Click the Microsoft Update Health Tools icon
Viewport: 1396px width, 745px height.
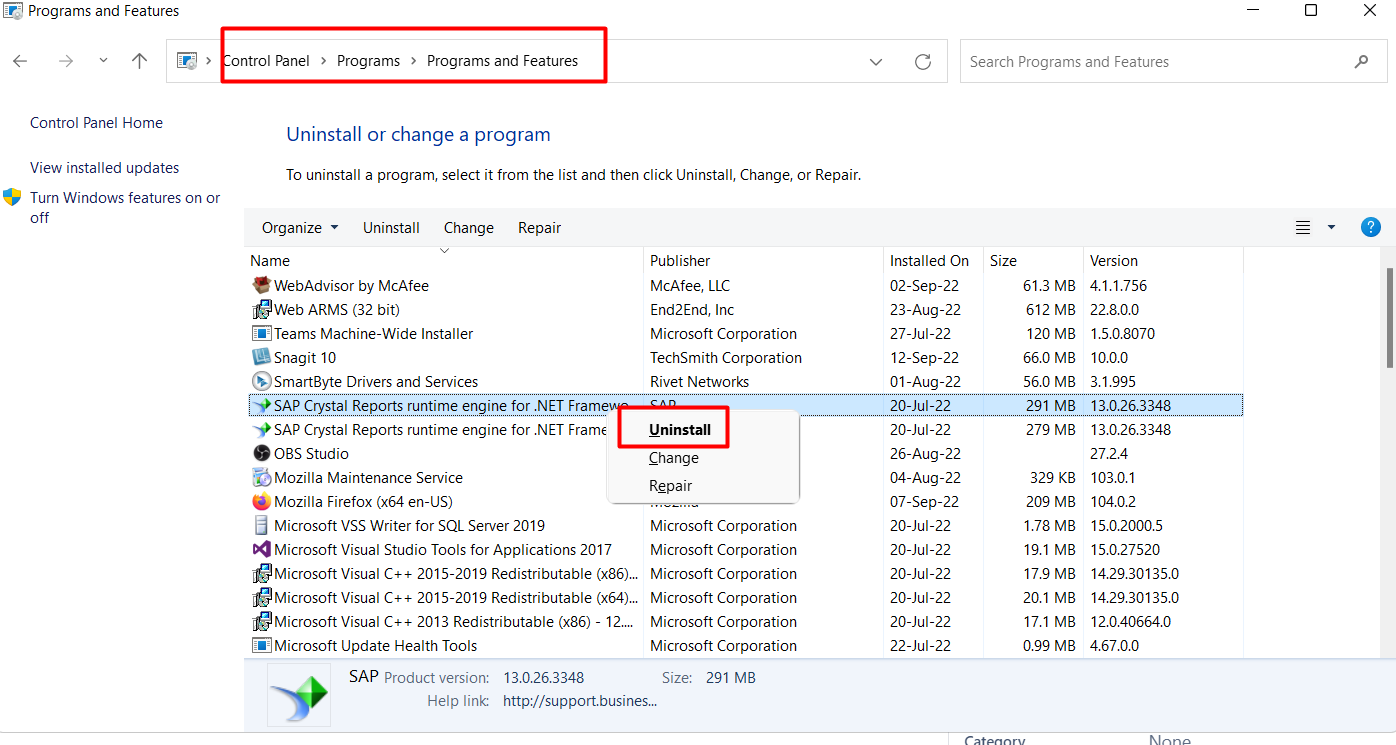pos(261,646)
